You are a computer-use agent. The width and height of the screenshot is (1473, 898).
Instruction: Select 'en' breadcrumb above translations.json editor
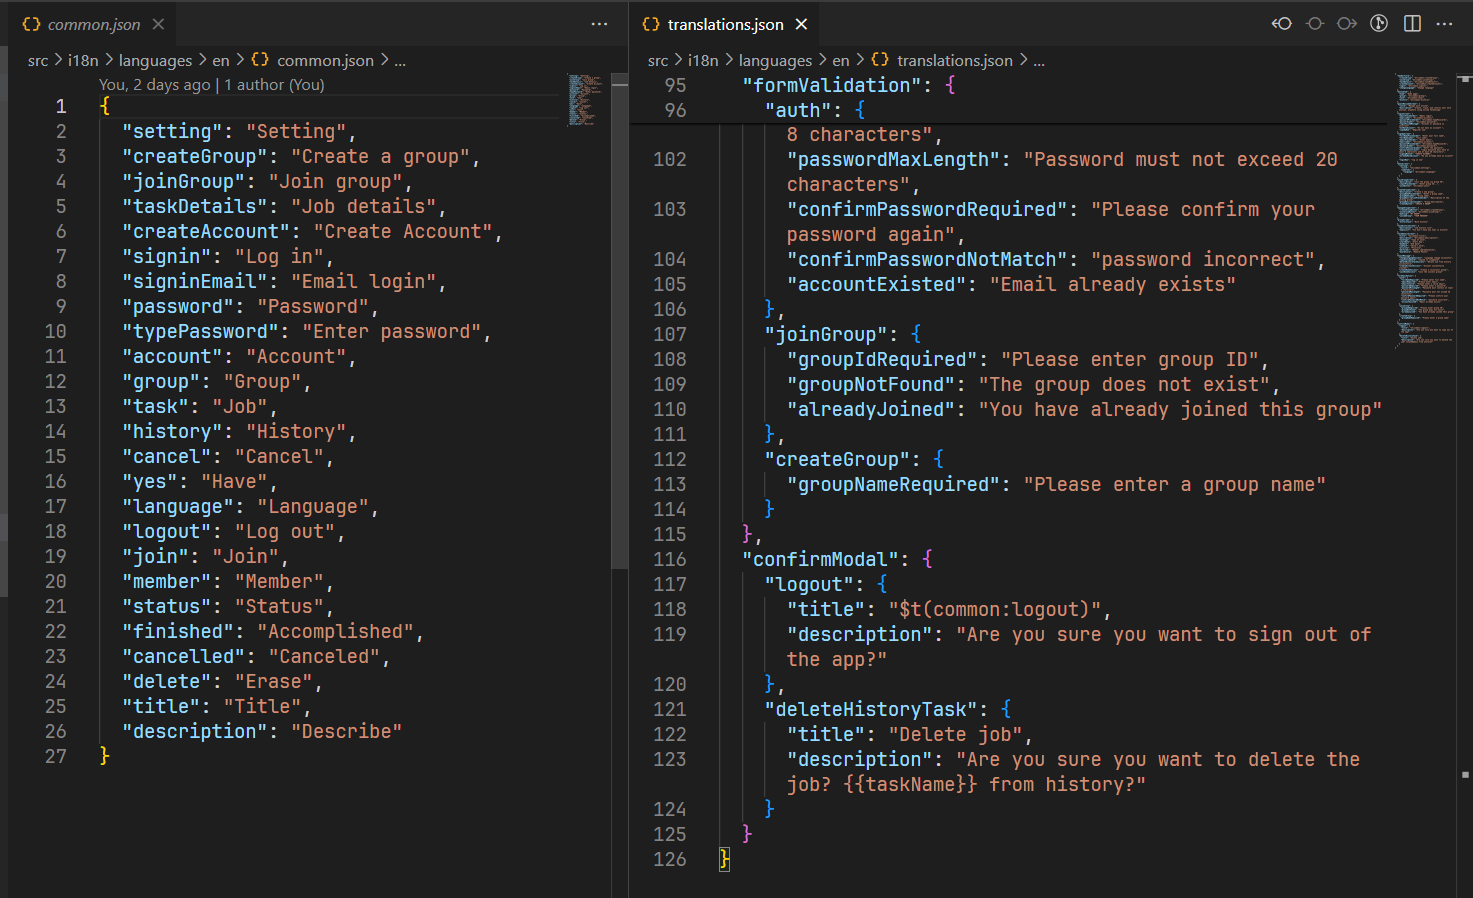pos(841,60)
